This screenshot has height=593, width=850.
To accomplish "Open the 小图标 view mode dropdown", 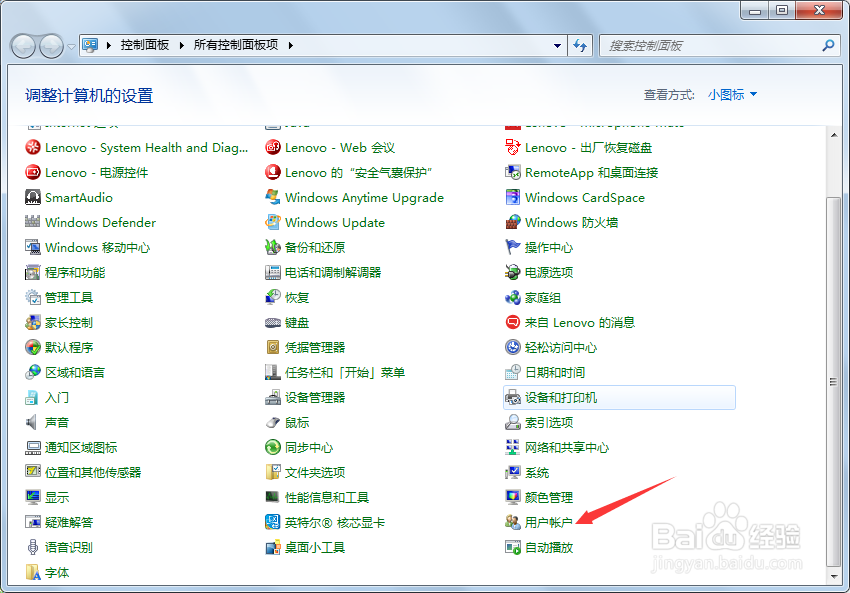I will point(732,95).
